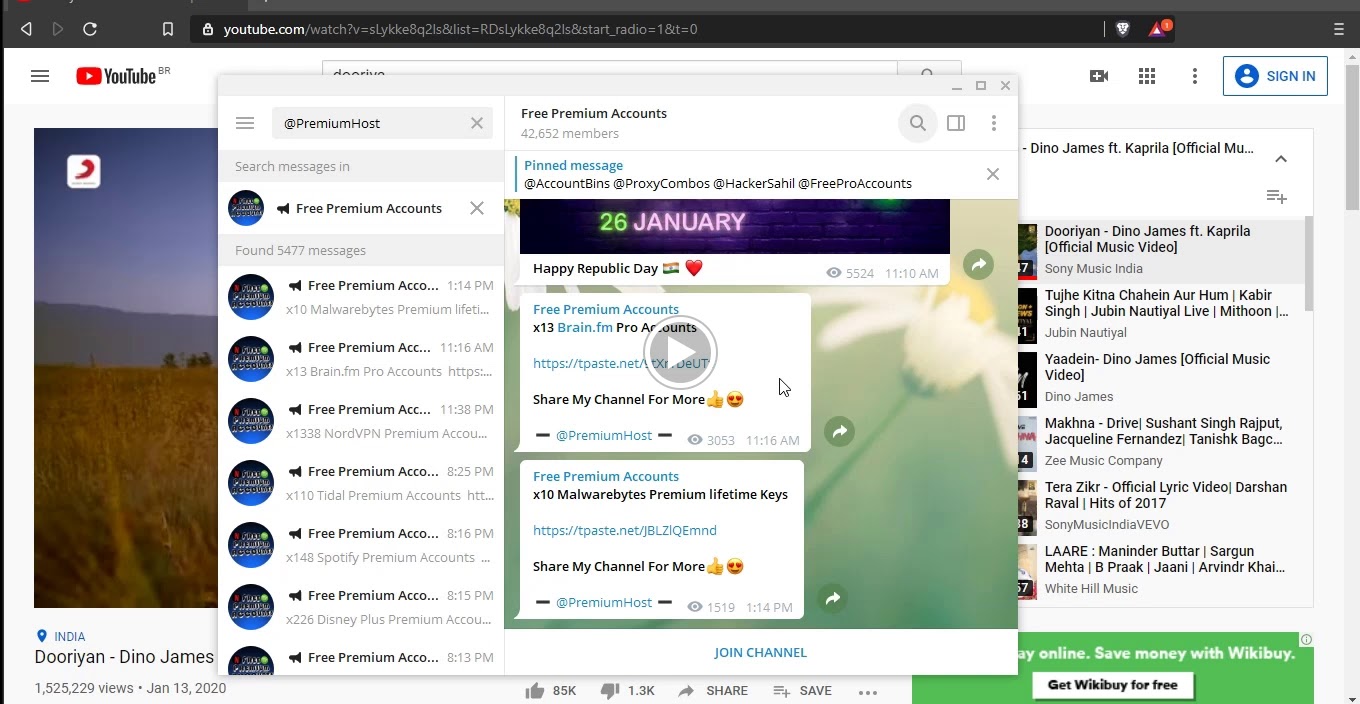Image resolution: width=1360 pixels, height=704 pixels.
Task: Save the Dooriyan video to playlist
Action: (802, 690)
